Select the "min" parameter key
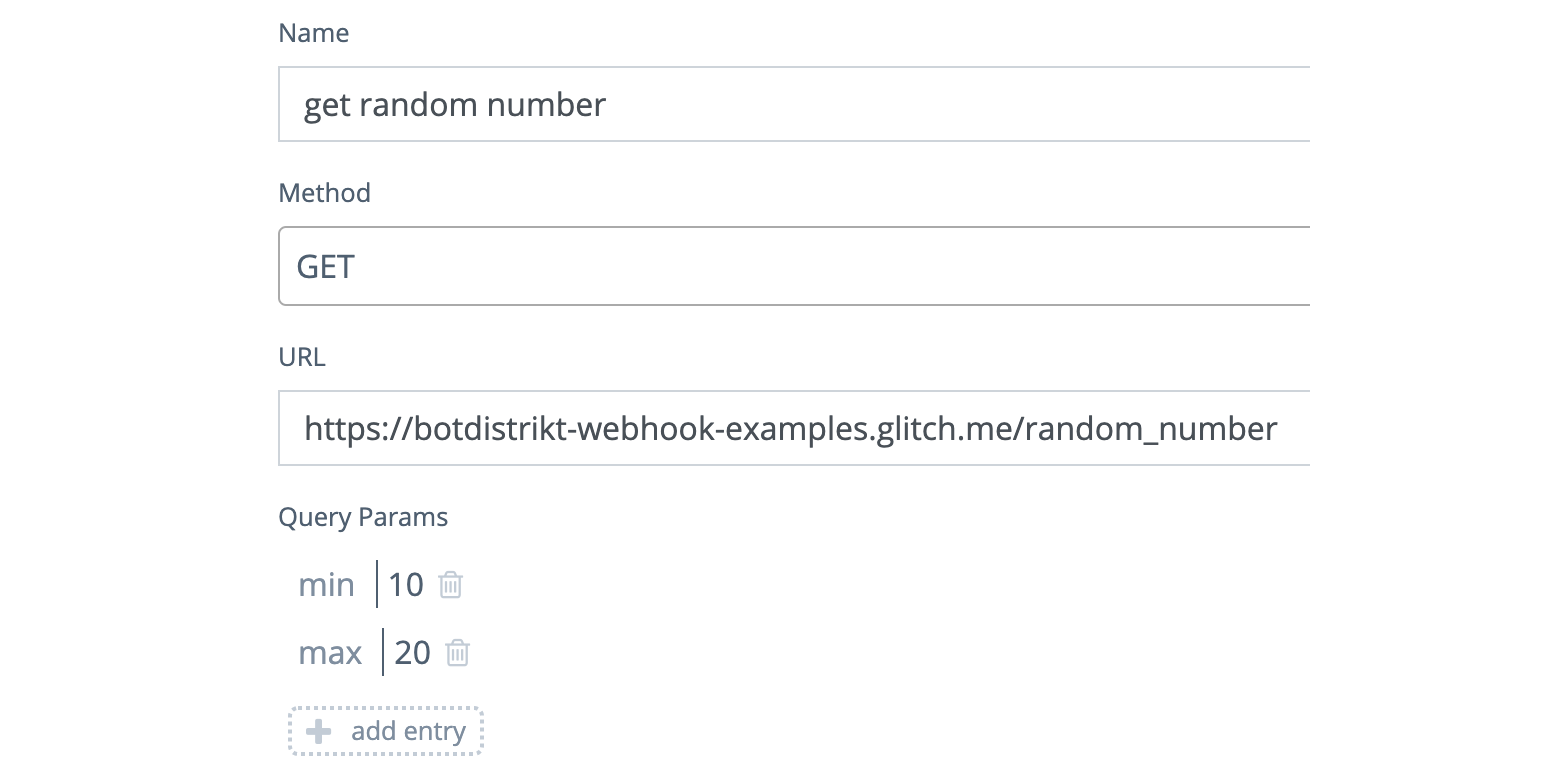 327,585
